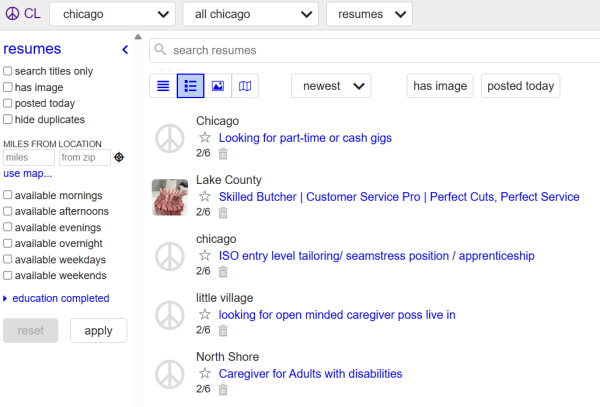Check the sidebar 'has image' checkbox
This screenshot has width=600, height=407.
point(8,87)
